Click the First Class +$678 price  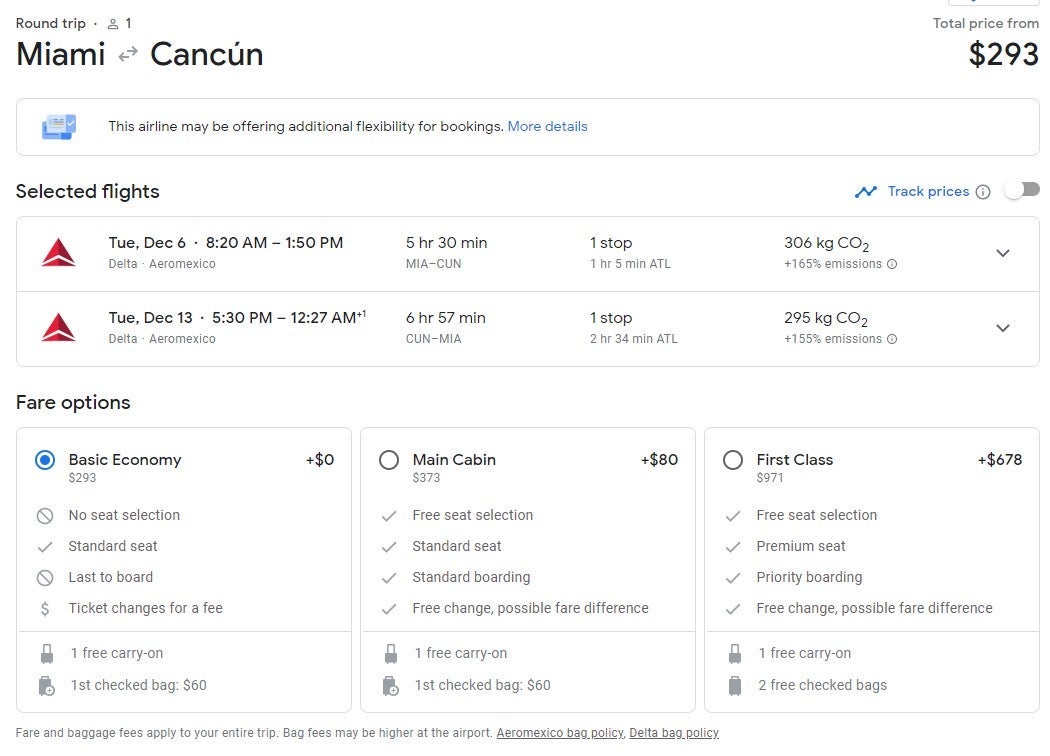click(x=999, y=460)
